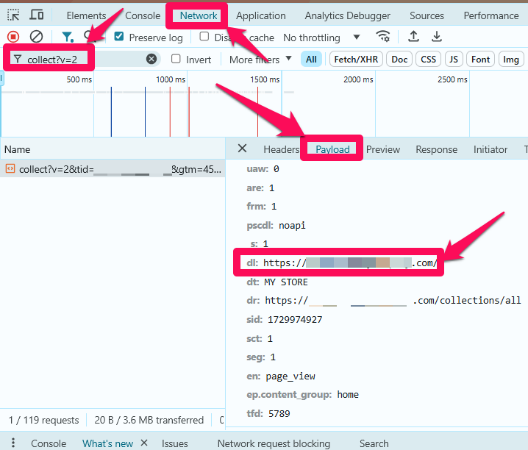Open the Initiator tab
The height and width of the screenshot is (450, 528).
coord(490,149)
